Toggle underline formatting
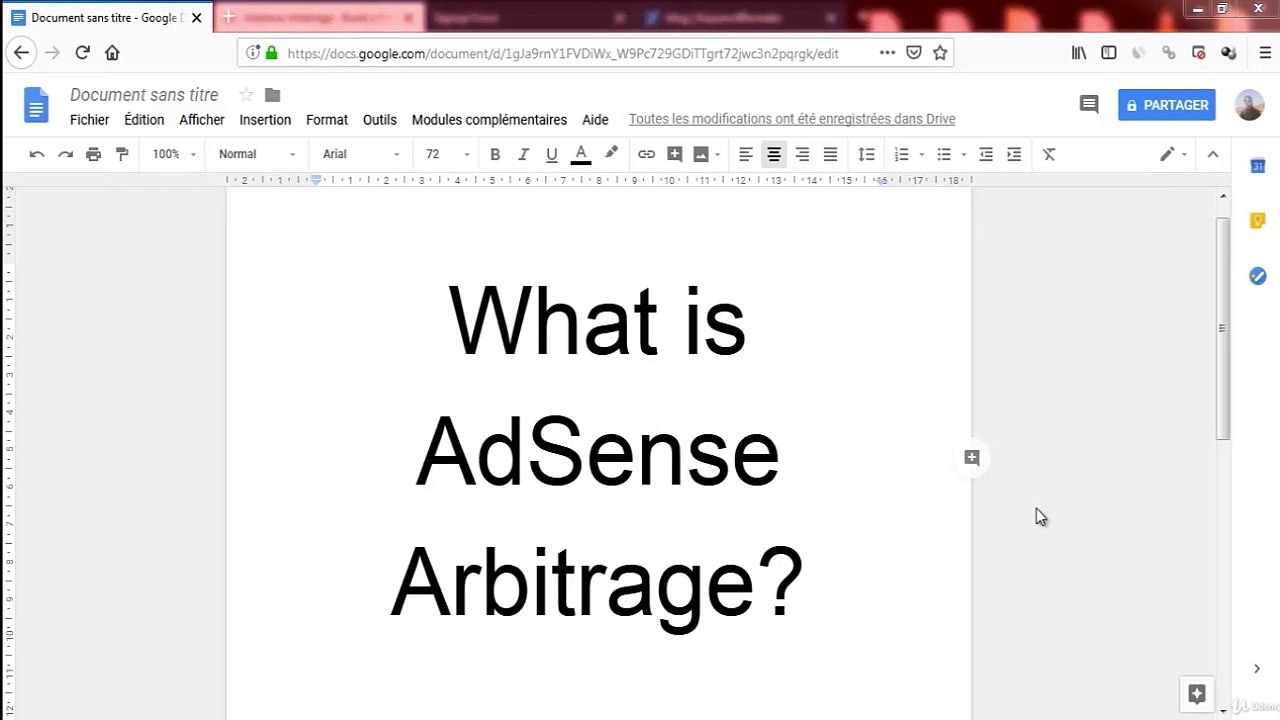 click(551, 154)
